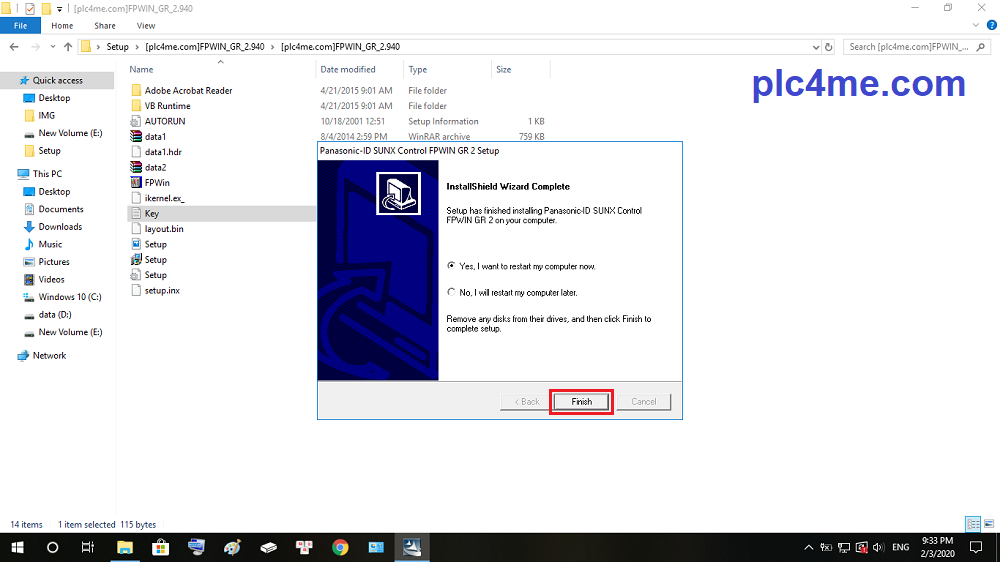Open Music under This PC

[50, 244]
